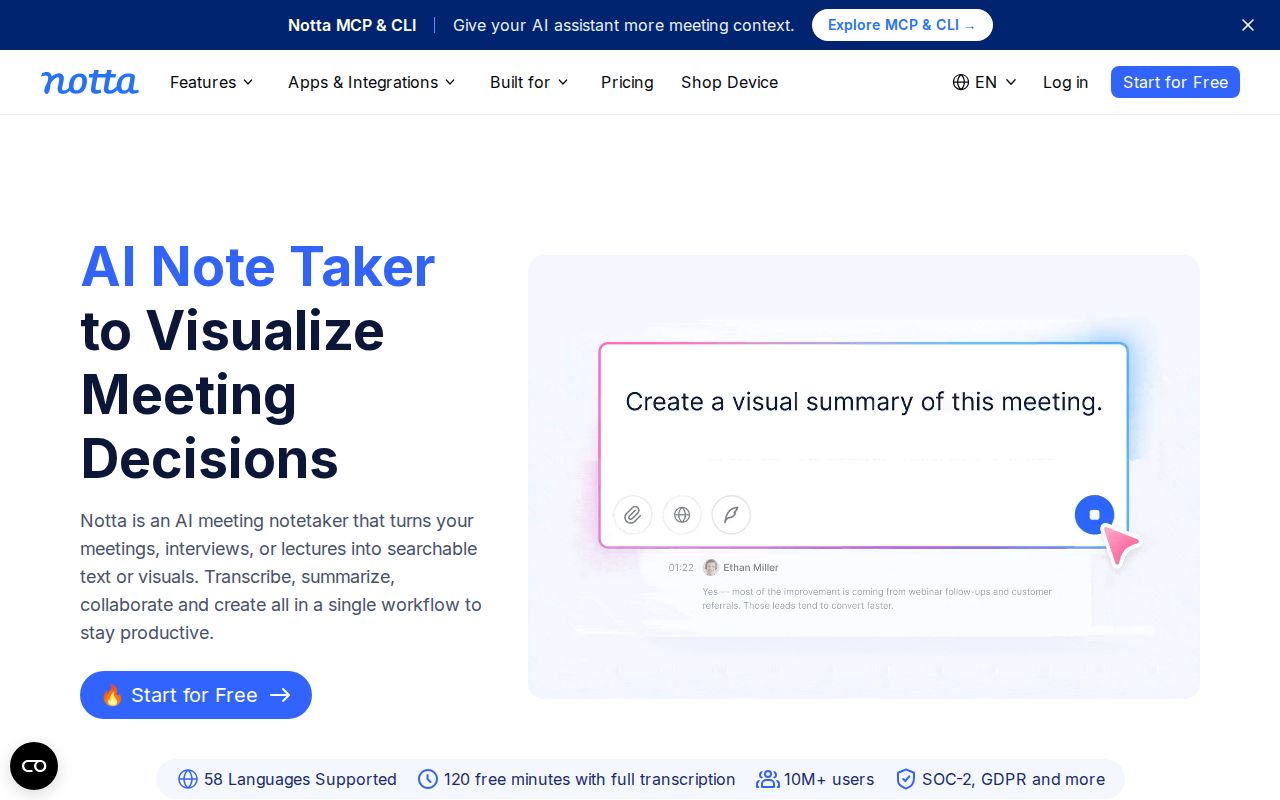Expand the Features menu

click(212, 82)
